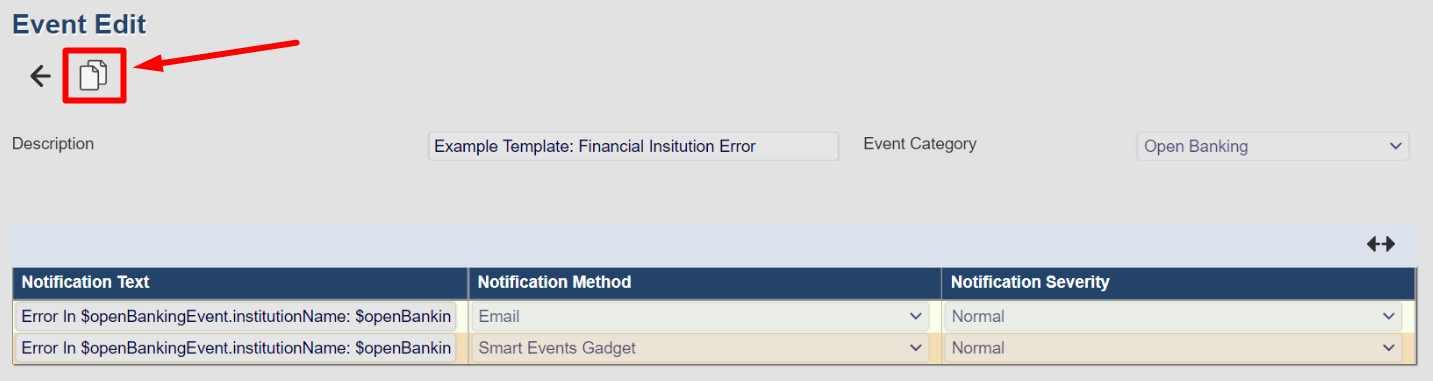Click the Event Category label
1433x381 pixels.
click(x=920, y=143)
